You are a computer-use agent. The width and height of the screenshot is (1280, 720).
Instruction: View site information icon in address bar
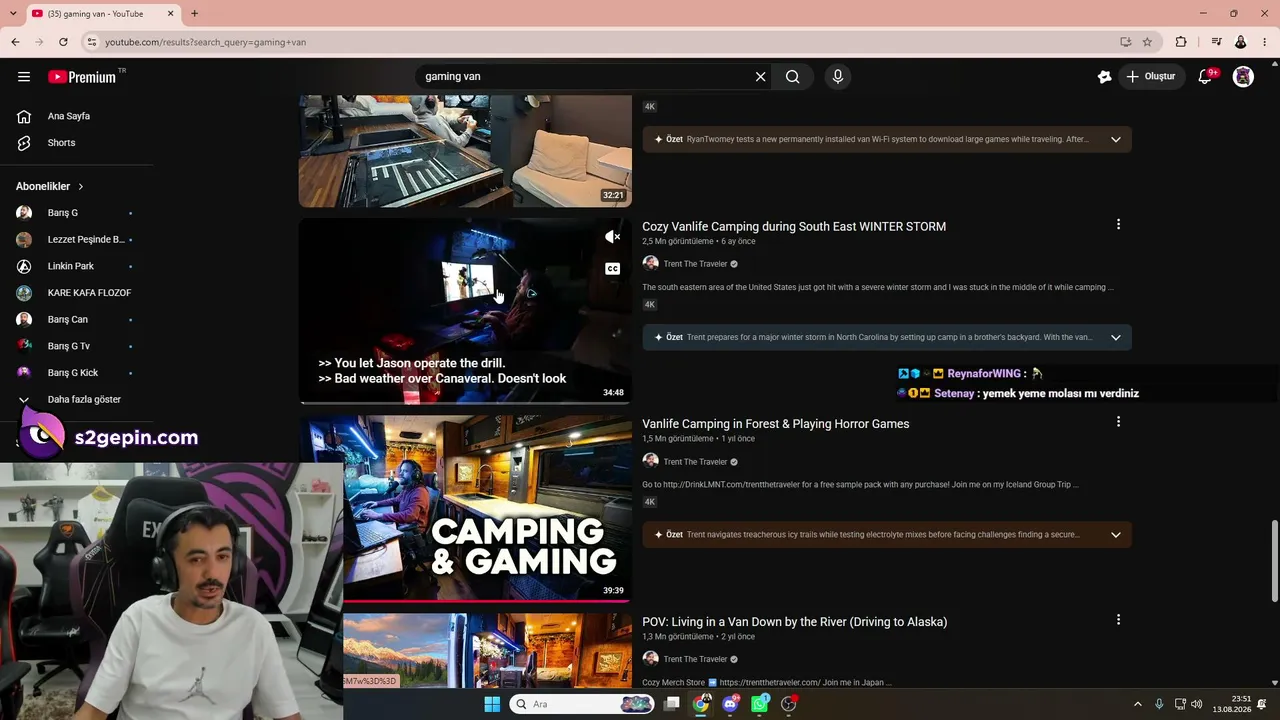(91, 42)
